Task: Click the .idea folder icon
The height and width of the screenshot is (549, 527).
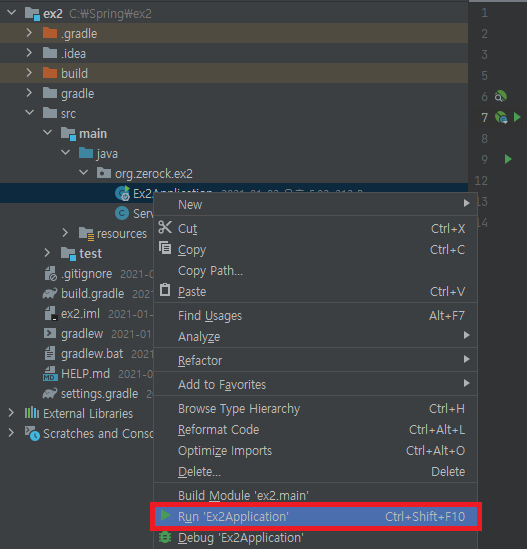Action: pos(50,53)
